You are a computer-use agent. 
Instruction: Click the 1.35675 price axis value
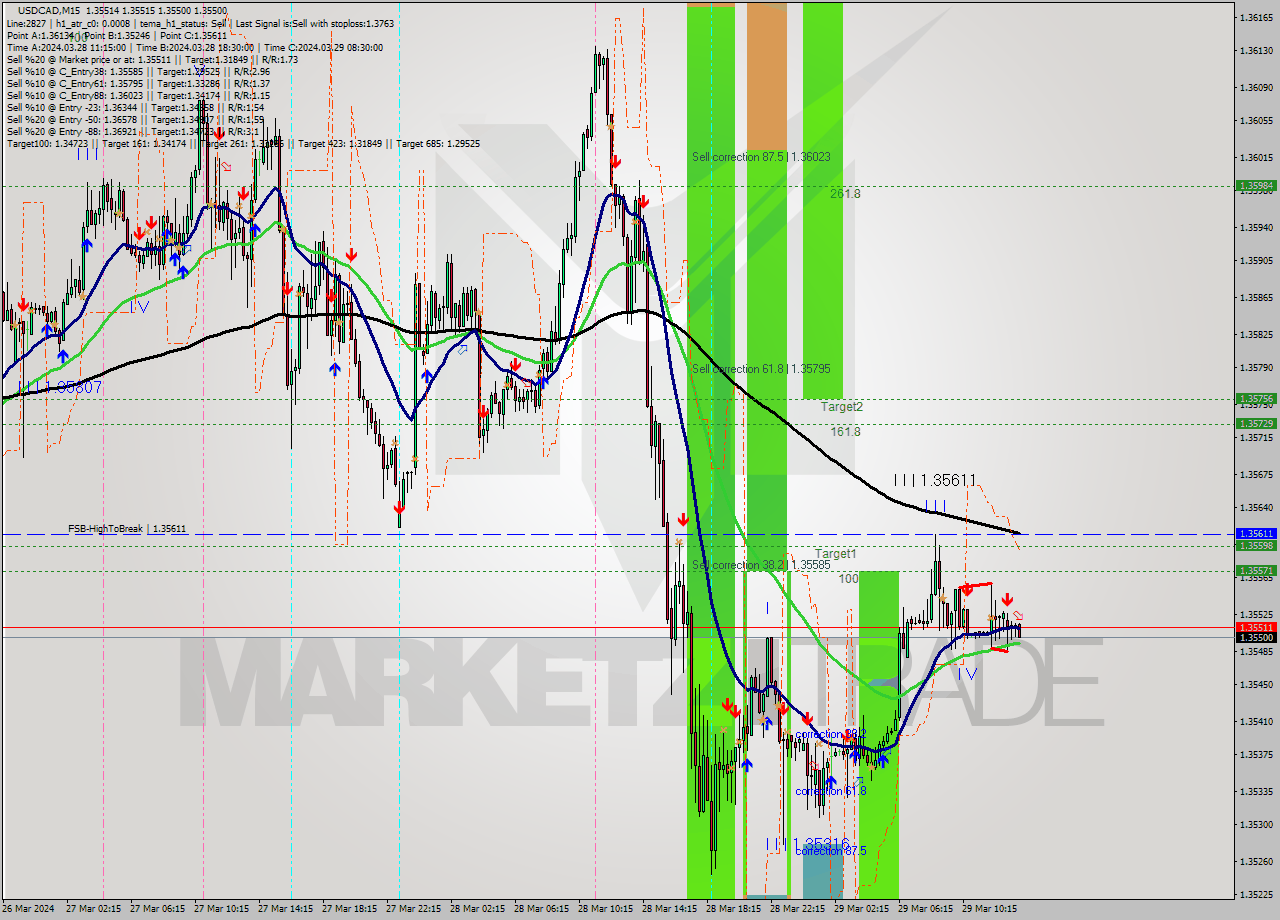click(x=1256, y=475)
